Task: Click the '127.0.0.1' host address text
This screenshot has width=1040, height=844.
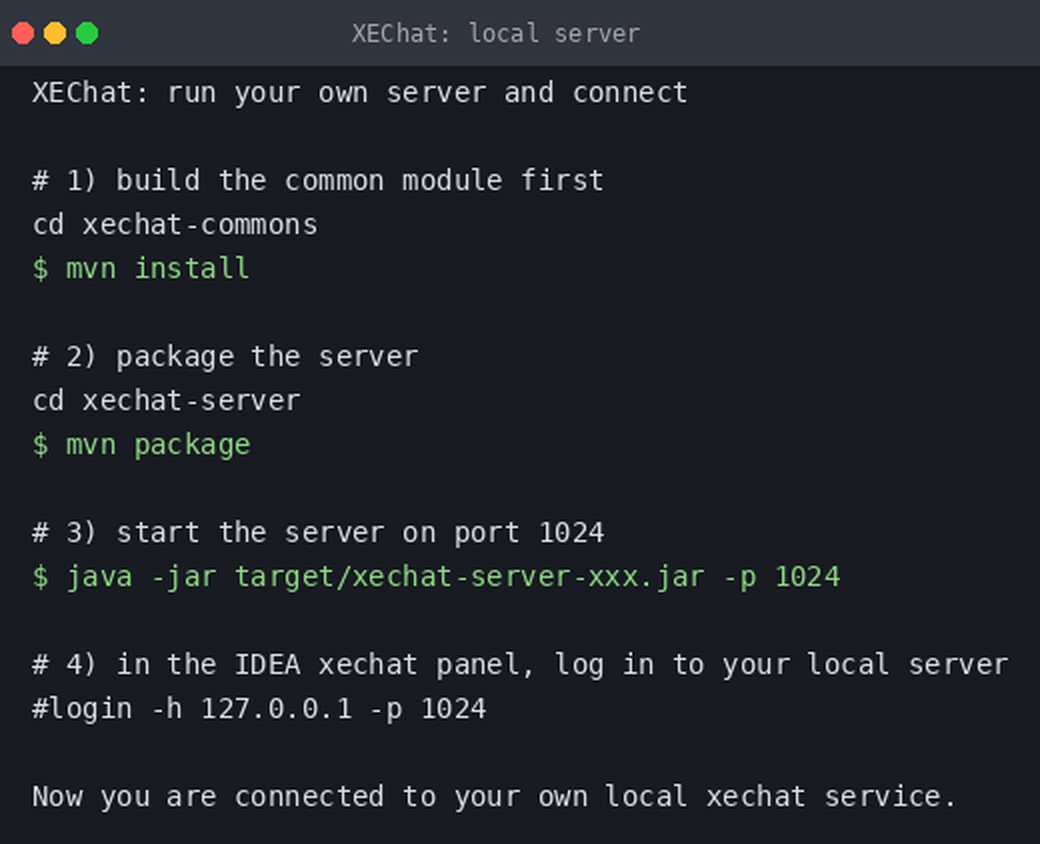Action: [277, 709]
